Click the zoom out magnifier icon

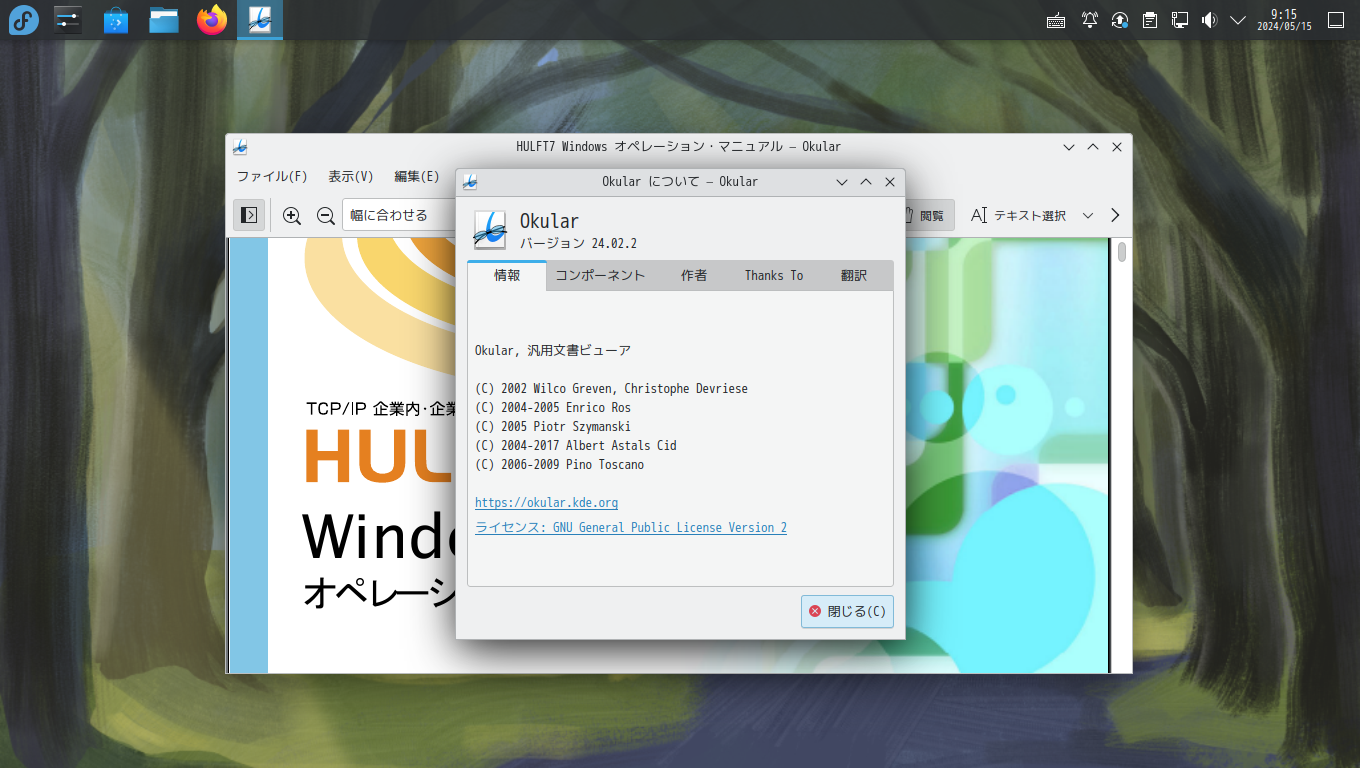(325, 215)
